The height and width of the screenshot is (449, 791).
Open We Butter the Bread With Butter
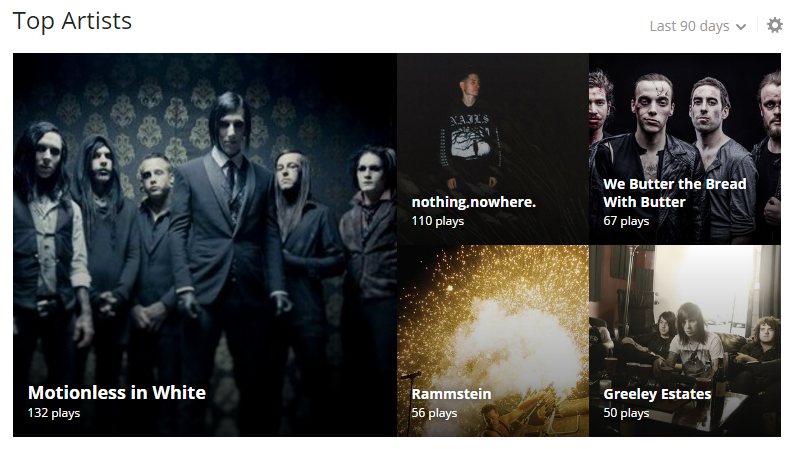tap(674, 193)
